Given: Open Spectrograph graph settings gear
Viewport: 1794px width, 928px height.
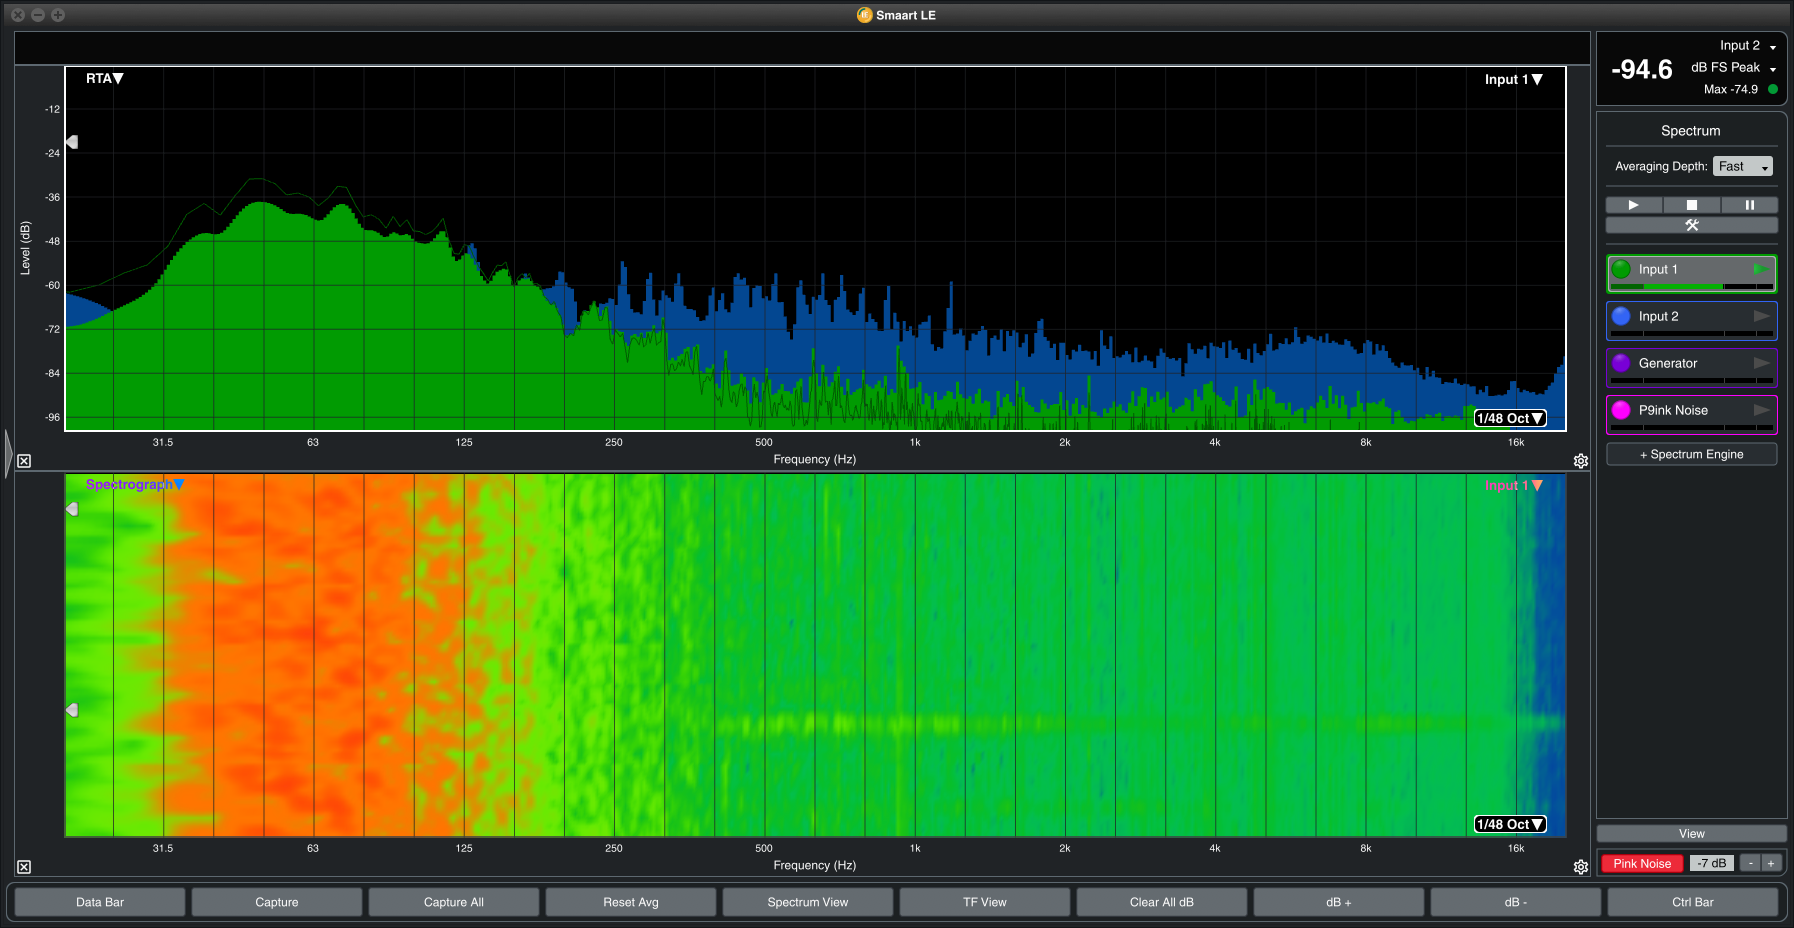Looking at the screenshot, I should click(1581, 867).
